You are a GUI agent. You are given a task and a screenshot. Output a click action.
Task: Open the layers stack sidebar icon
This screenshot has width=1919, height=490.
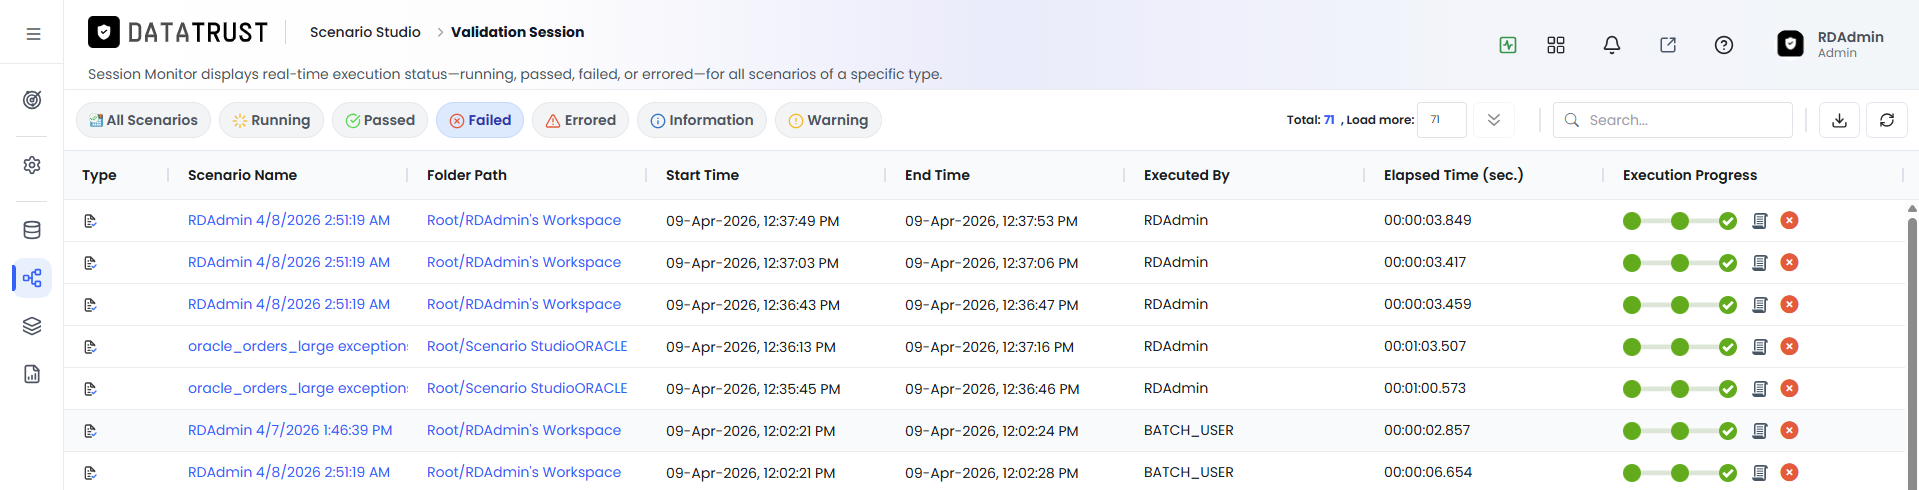(x=32, y=326)
